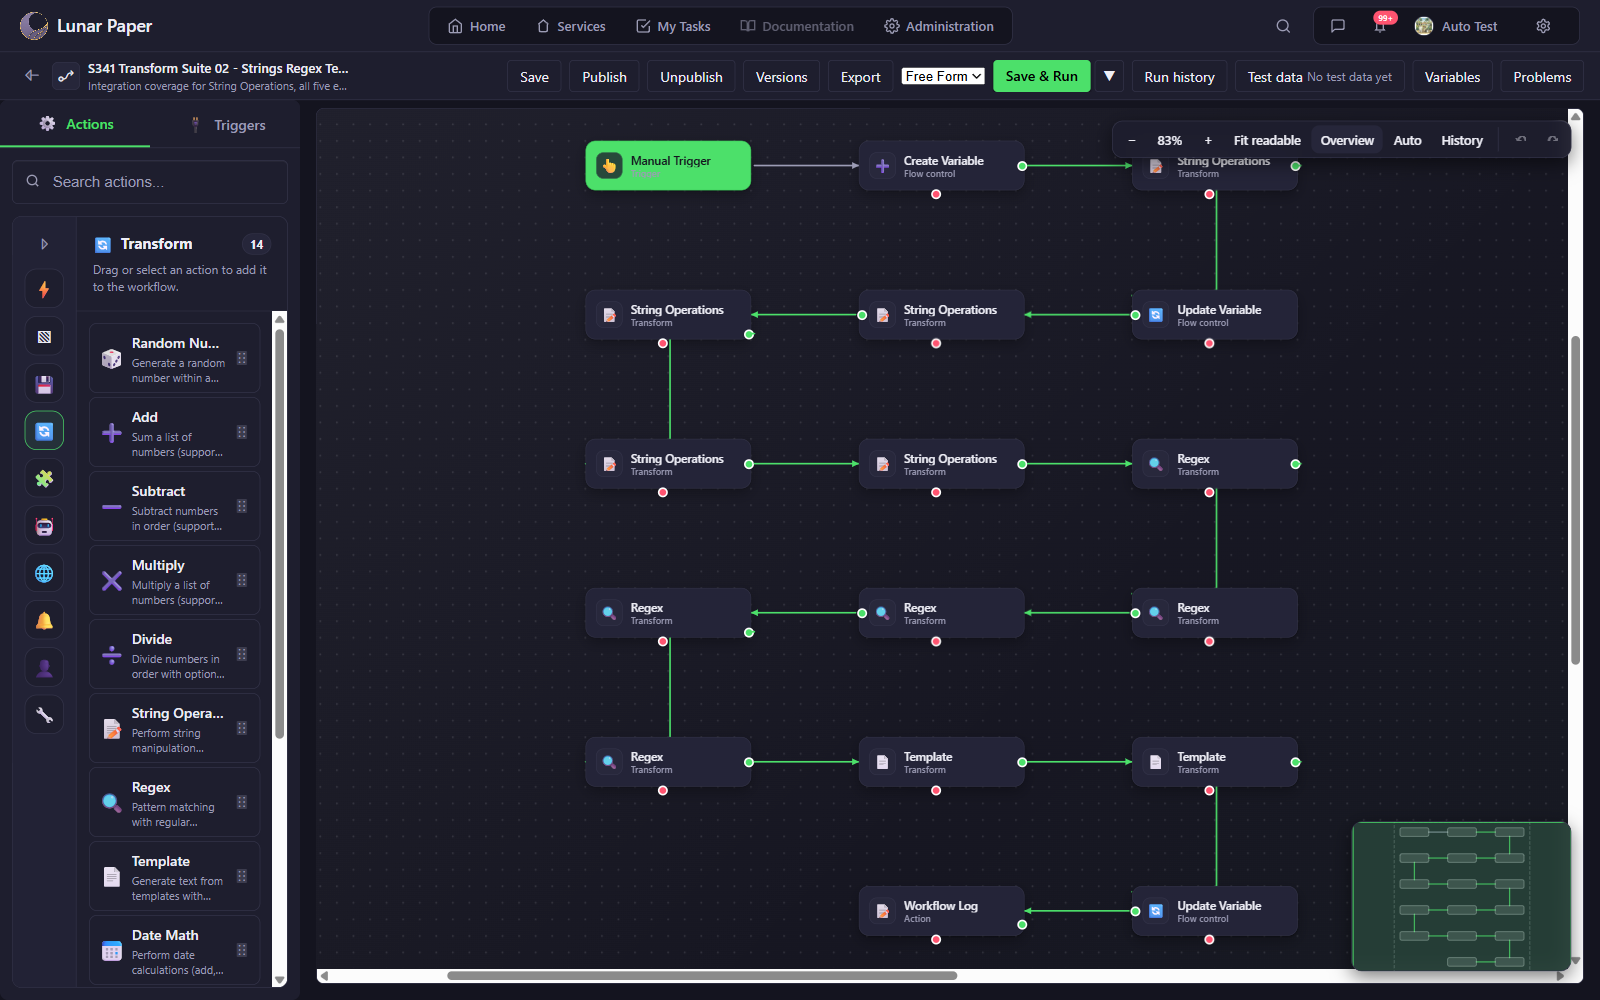Viewport: 1600px width, 1000px height.
Task: Click the canvas horizontal scrollbar thumb
Action: click(x=702, y=975)
